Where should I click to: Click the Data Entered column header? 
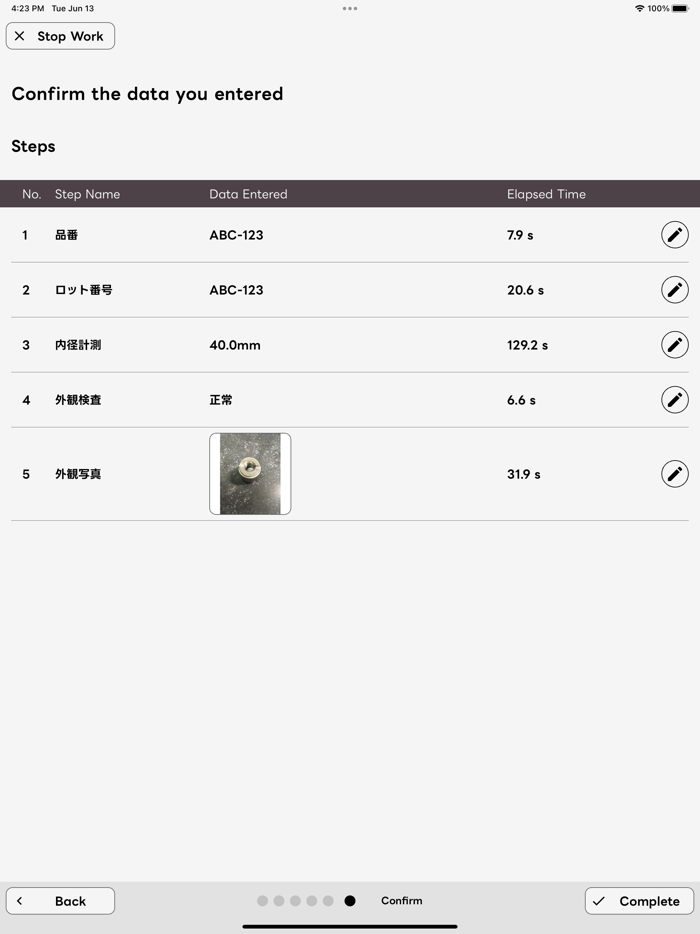point(248,194)
